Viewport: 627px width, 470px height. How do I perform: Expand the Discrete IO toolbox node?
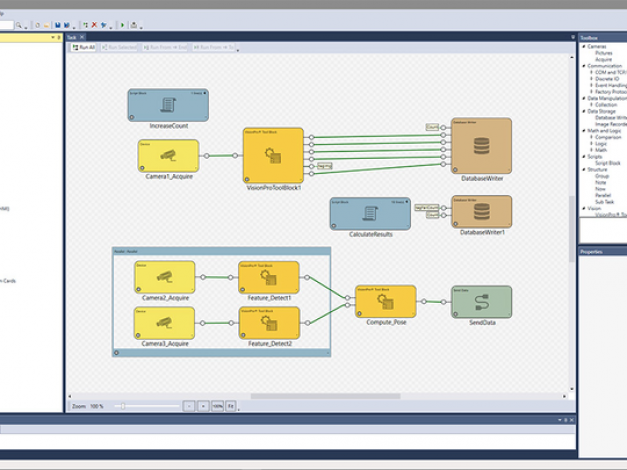(x=592, y=79)
